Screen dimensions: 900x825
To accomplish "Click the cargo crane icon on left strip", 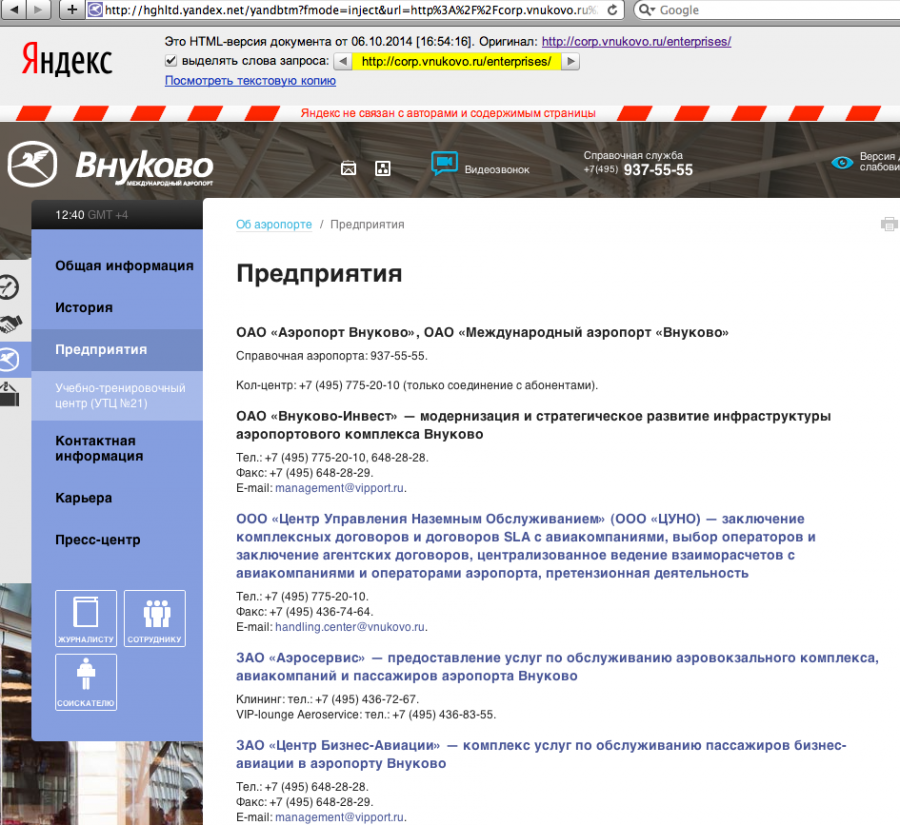I will [9, 394].
